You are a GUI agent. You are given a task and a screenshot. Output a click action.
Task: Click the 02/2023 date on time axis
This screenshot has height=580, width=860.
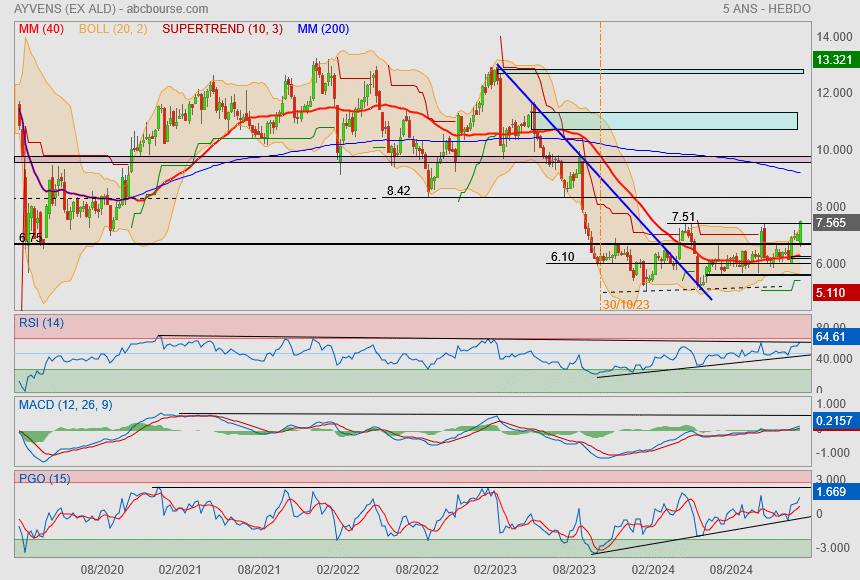[494, 570]
